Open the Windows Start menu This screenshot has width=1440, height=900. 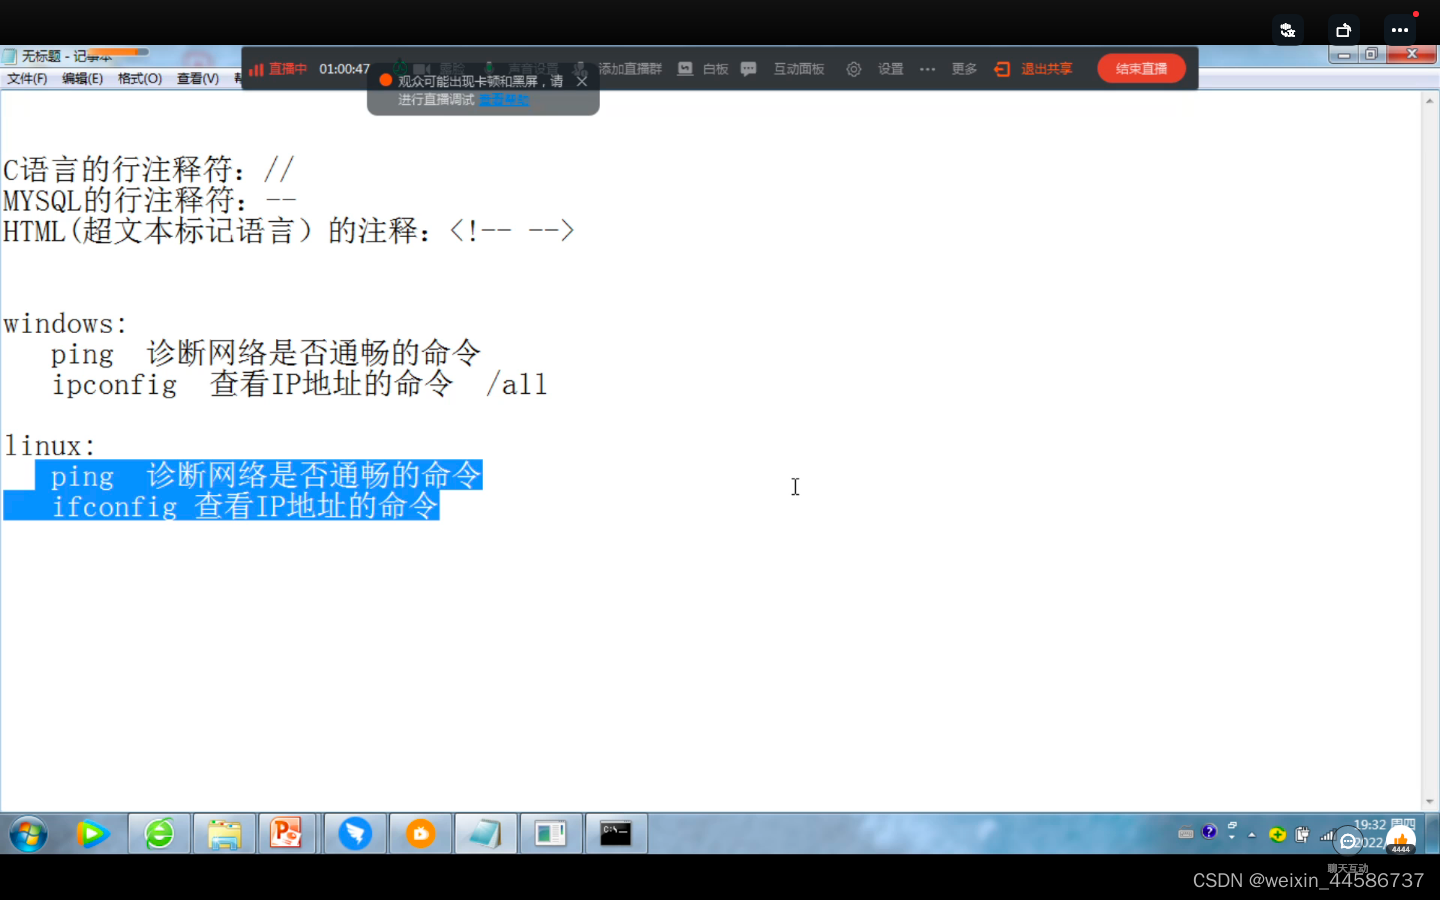(x=29, y=833)
